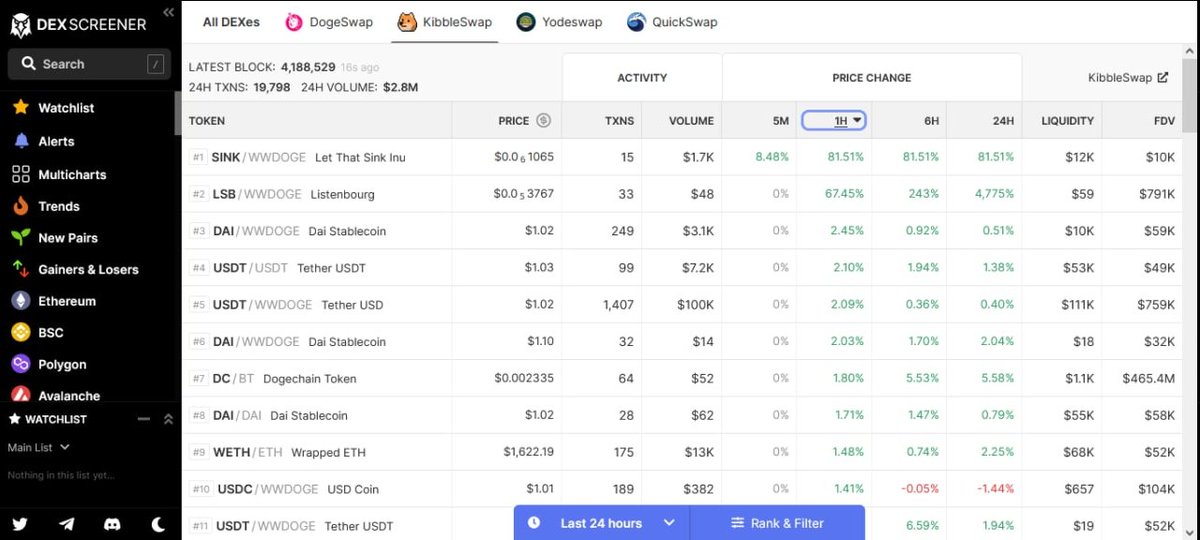Open KibbleSwap external link
The image size is (1200, 540).
pos(1162,77)
